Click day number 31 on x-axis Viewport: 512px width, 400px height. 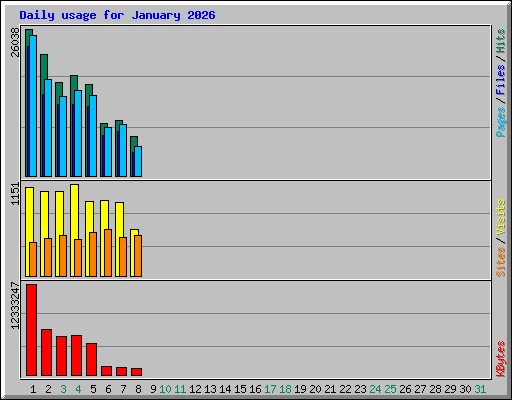480,389
